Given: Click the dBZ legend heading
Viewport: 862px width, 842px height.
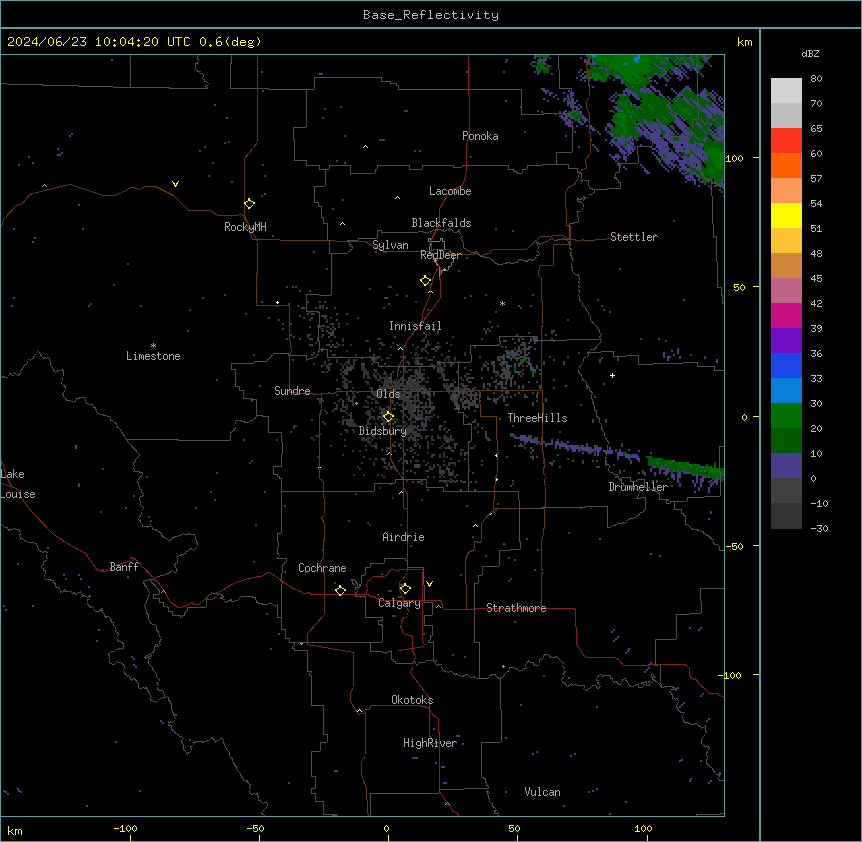Looking at the screenshot, I should pyautogui.click(x=810, y=54).
